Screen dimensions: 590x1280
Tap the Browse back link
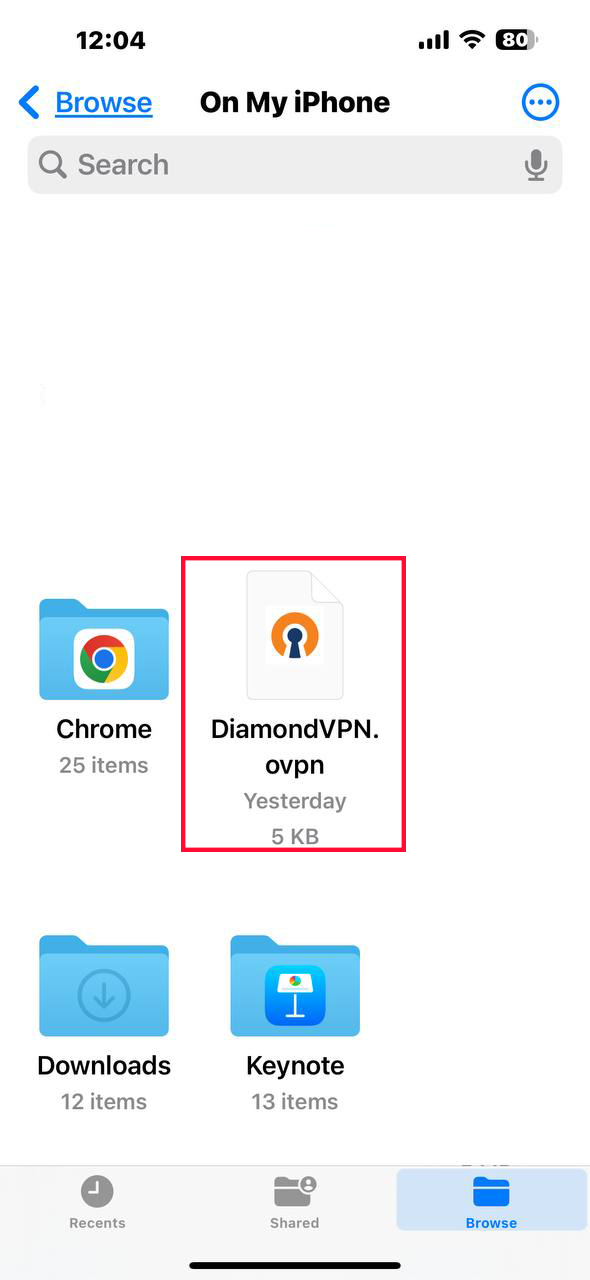(x=103, y=102)
